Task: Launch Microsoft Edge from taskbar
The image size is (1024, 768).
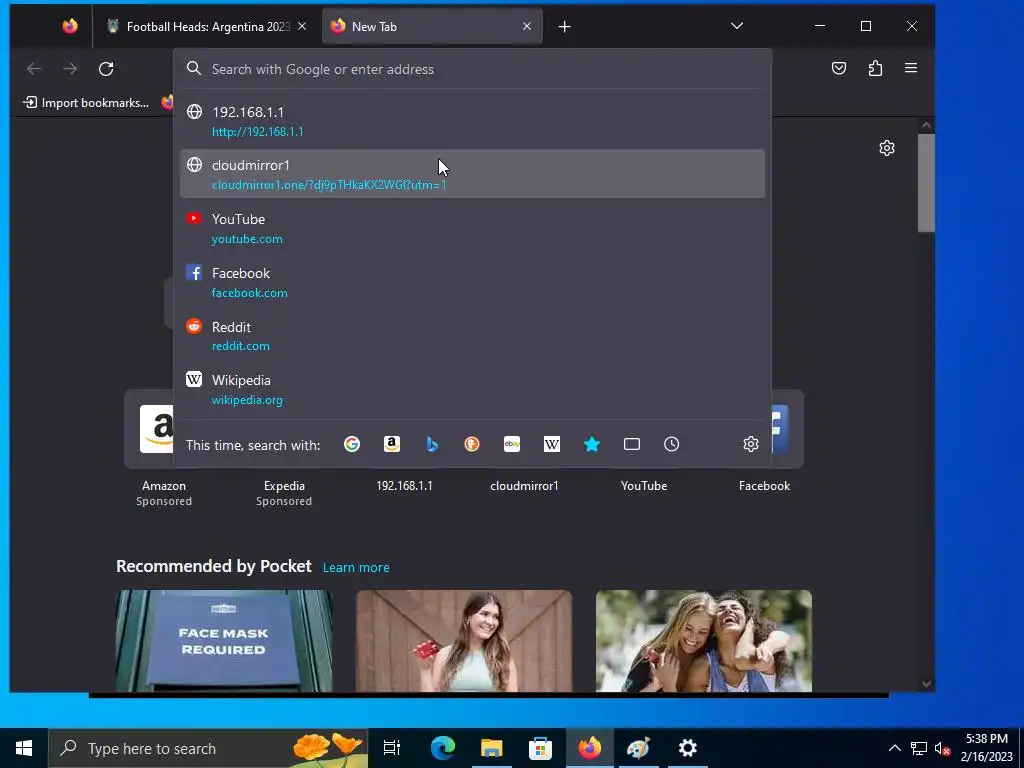Action: pyautogui.click(x=443, y=748)
